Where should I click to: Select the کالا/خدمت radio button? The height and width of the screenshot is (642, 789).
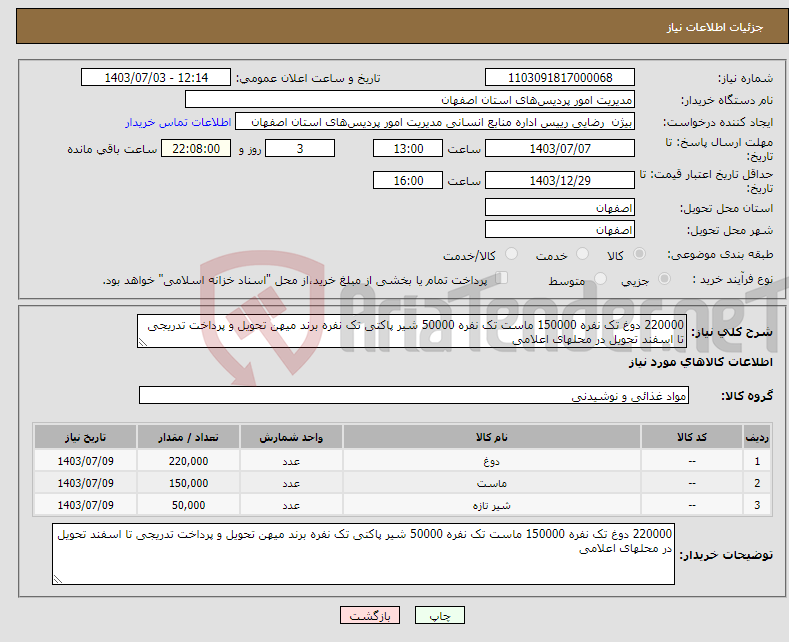coord(511,254)
